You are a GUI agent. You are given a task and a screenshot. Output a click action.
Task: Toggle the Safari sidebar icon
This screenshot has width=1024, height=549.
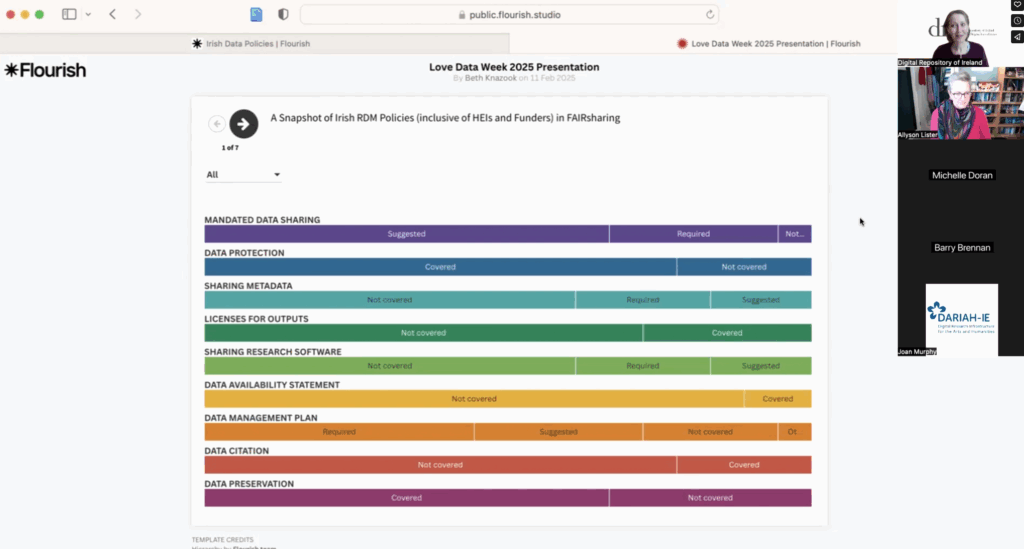click(69, 15)
